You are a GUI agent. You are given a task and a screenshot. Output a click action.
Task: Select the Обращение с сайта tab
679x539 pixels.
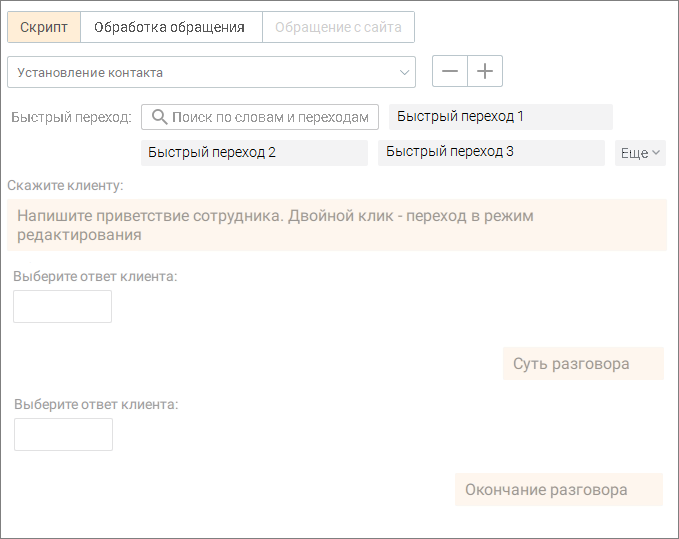[x=338, y=27]
